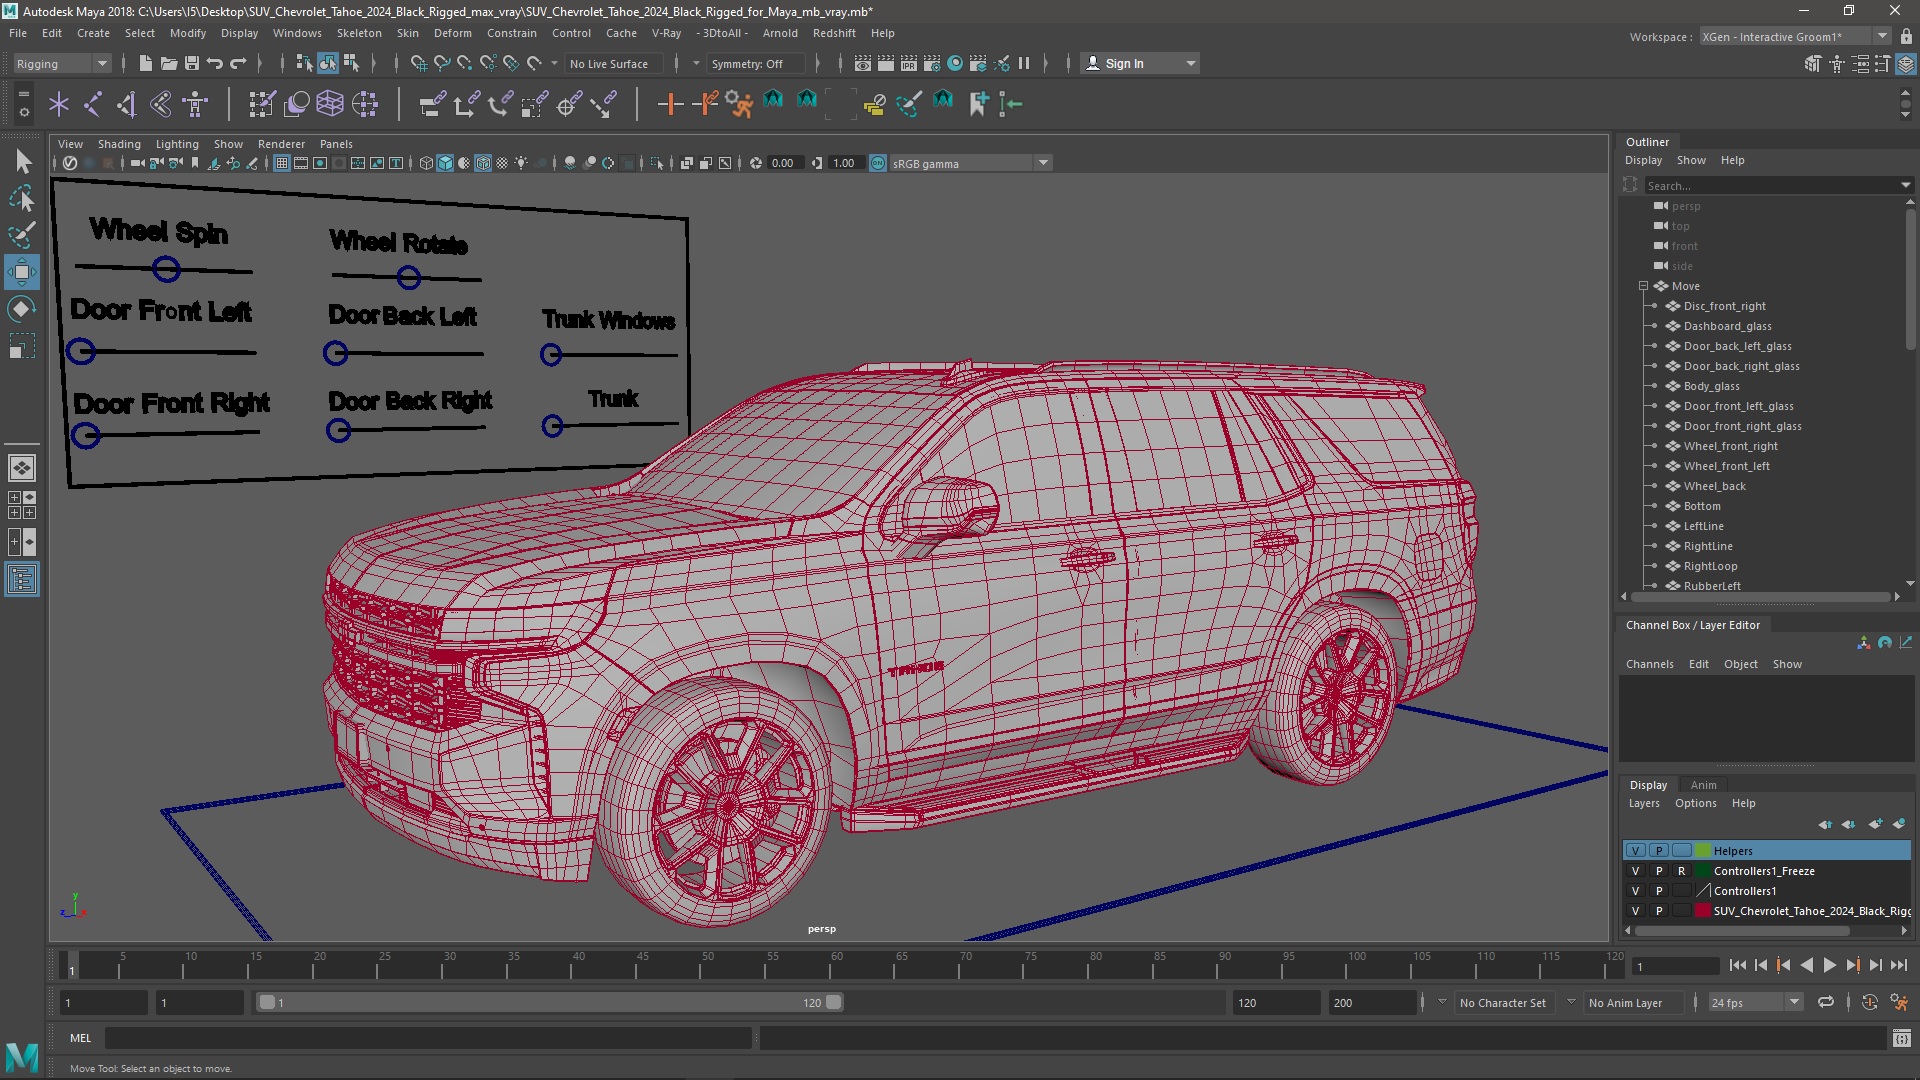Toggle R reference state of Controllers1_Freeze layer
The width and height of the screenshot is (1920, 1080).
(x=1682, y=871)
